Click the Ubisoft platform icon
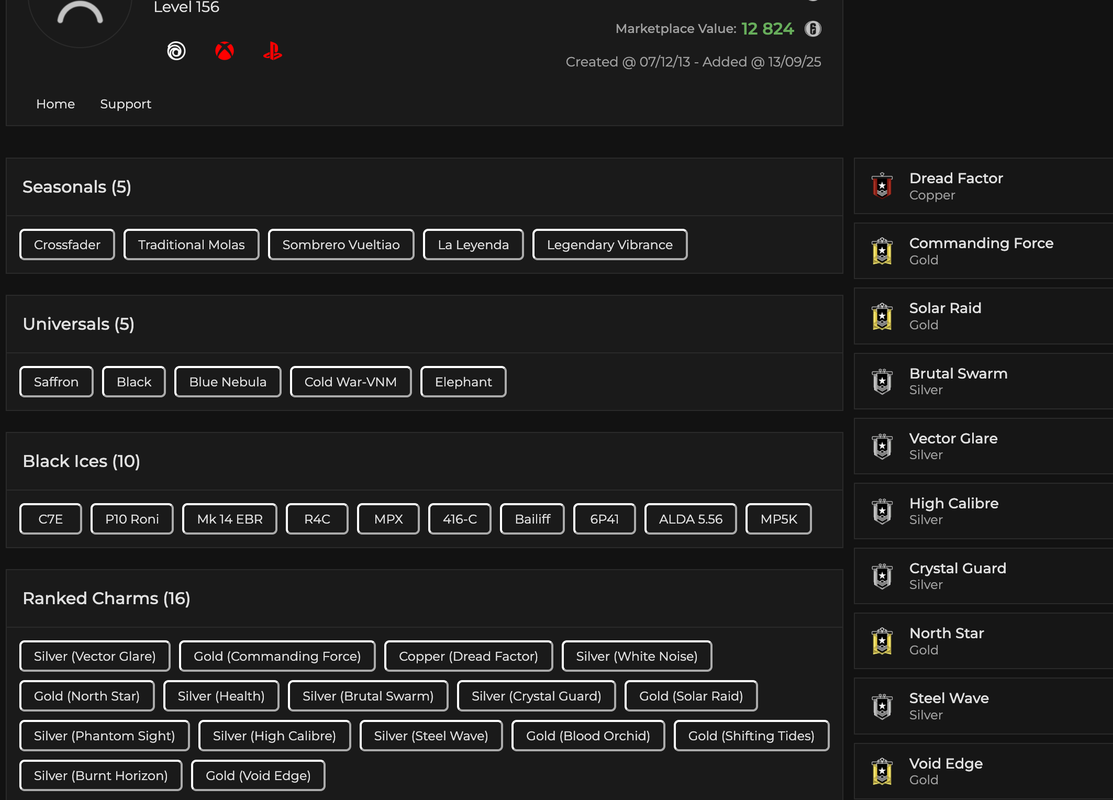 tap(176, 51)
